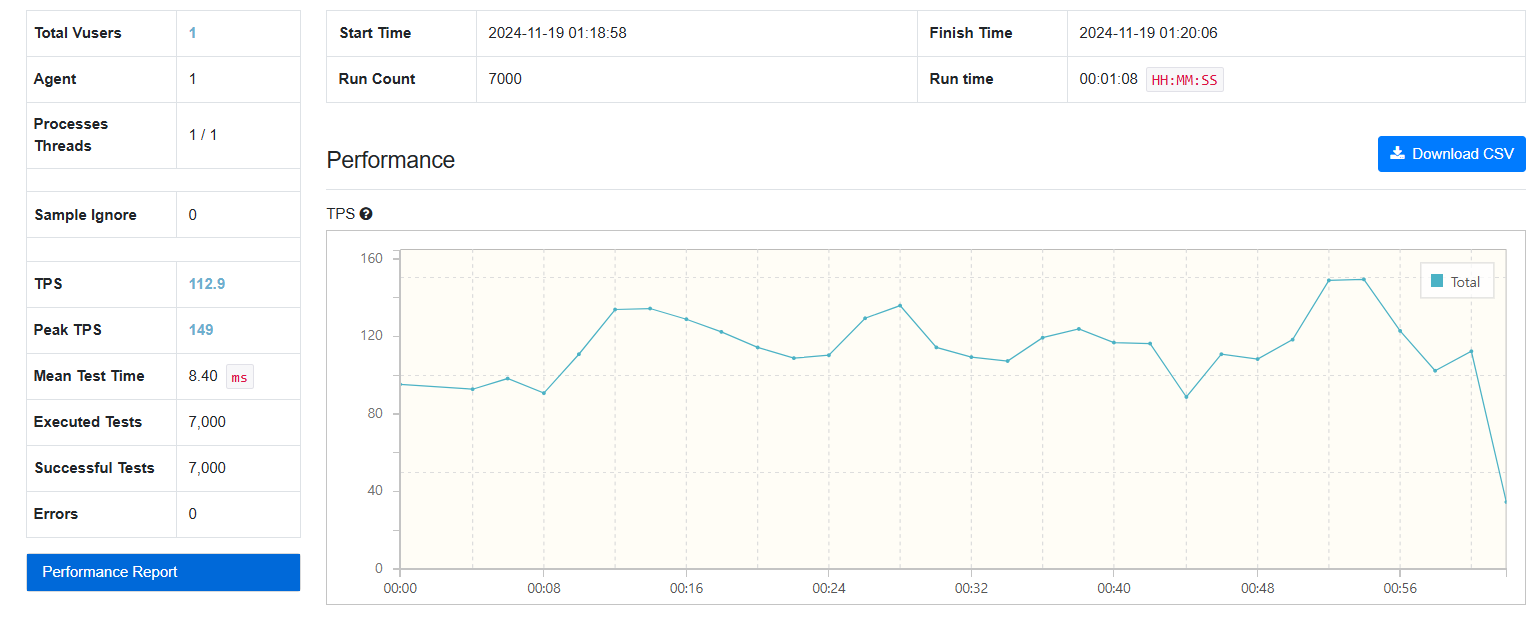Click the Successful Tests label
Viewport: 1540px width, 632px height.
click(94, 468)
